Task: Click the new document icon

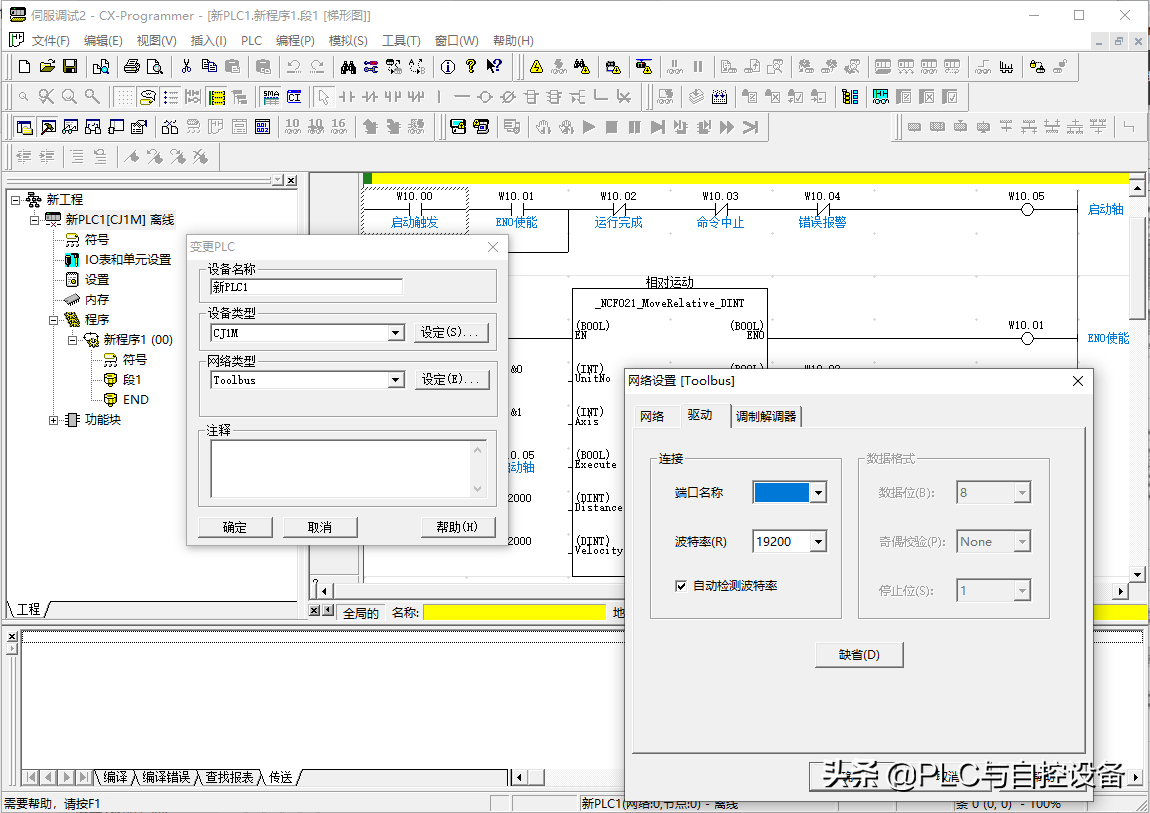Action: [x=25, y=67]
